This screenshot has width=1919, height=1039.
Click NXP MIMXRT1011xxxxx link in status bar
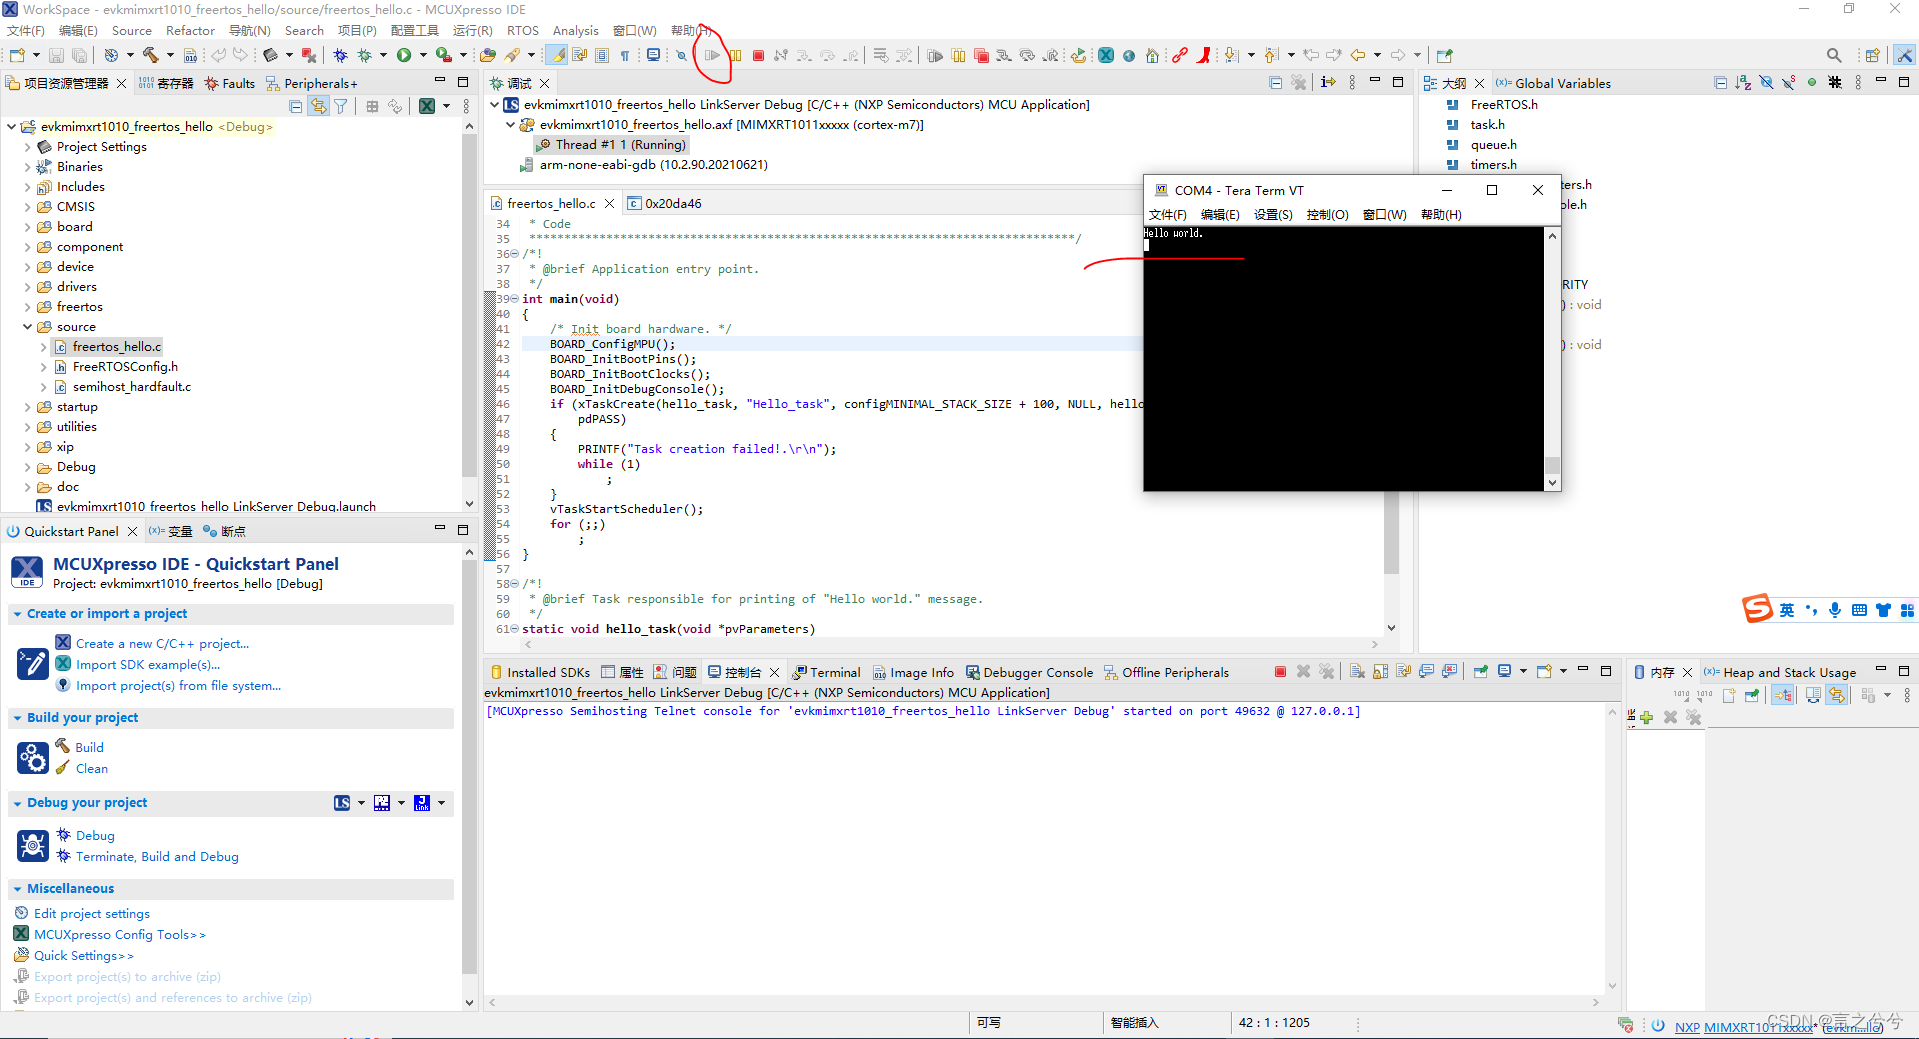click(1743, 1027)
